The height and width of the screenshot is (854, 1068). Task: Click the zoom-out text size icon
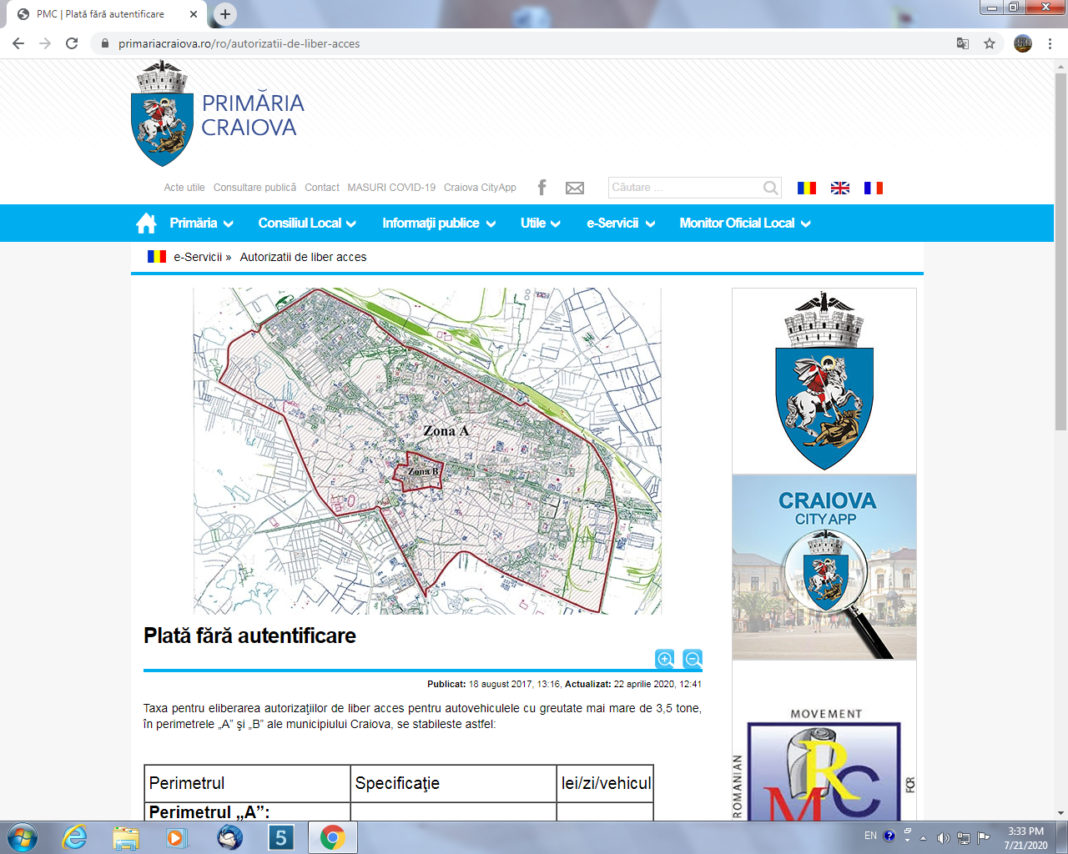(x=692, y=659)
